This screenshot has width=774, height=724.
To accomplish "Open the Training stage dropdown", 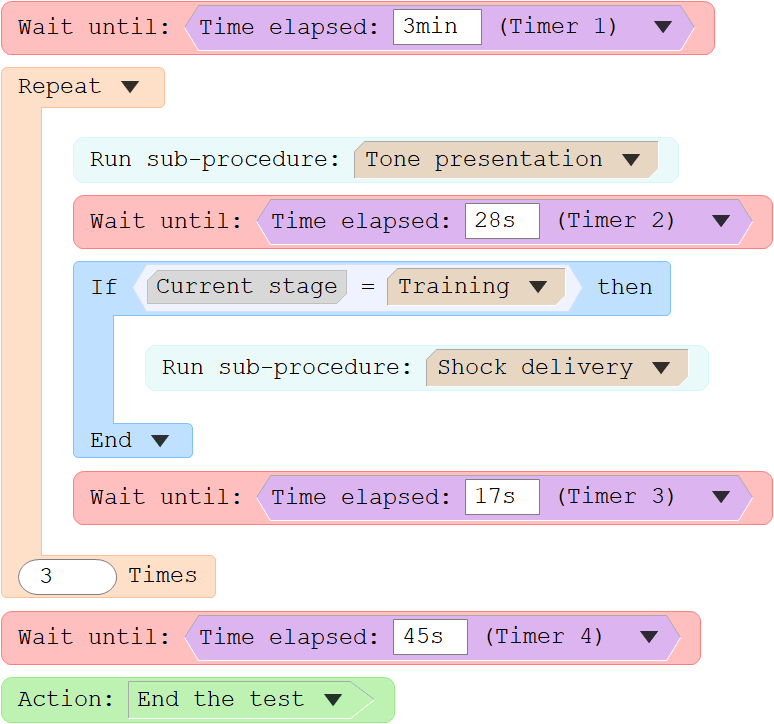I will pyautogui.click(x=538, y=287).
